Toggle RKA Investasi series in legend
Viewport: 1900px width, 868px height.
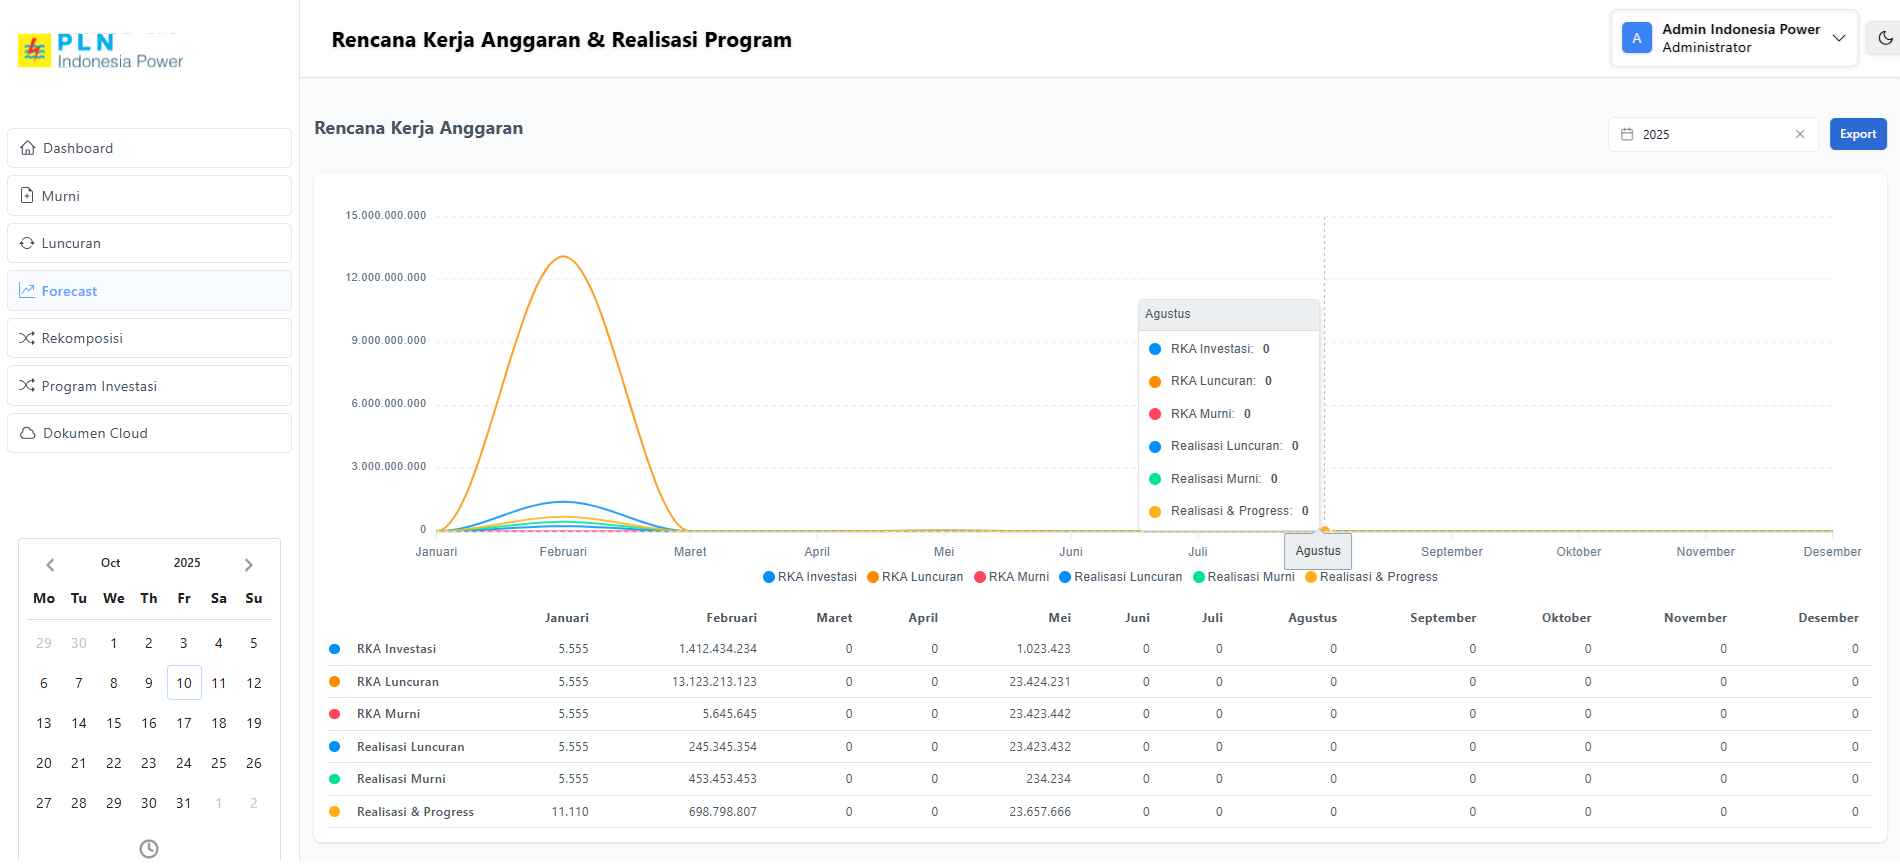pyautogui.click(x=810, y=577)
